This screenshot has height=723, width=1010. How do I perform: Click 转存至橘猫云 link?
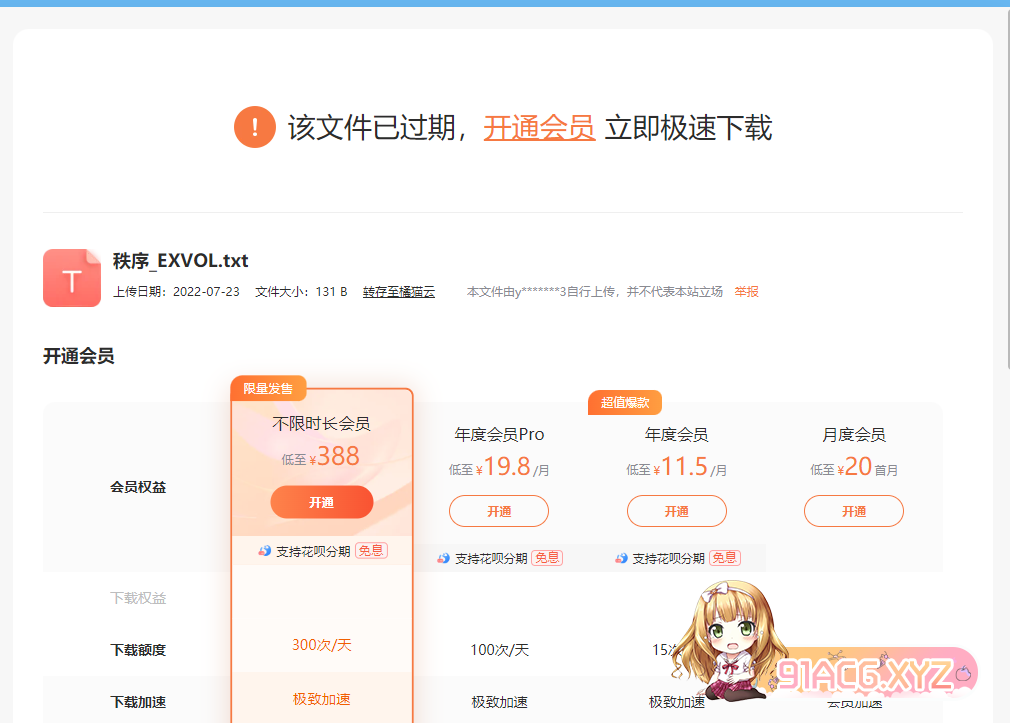click(398, 292)
